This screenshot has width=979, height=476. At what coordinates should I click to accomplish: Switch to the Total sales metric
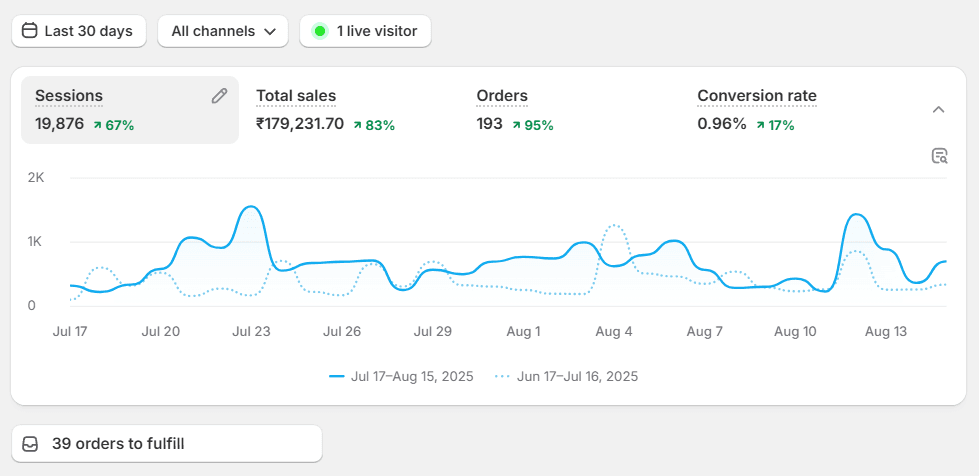(x=296, y=96)
